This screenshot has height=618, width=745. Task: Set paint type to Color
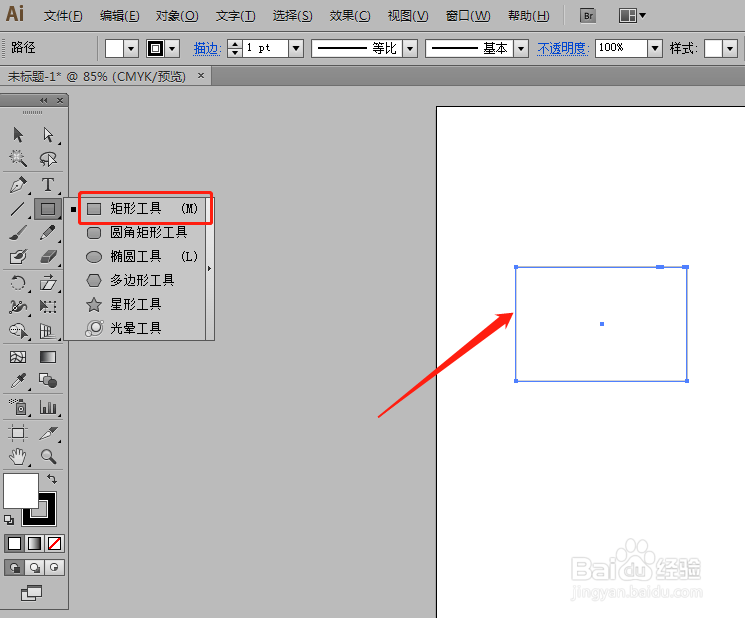pyautogui.click(x=15, y=543)
